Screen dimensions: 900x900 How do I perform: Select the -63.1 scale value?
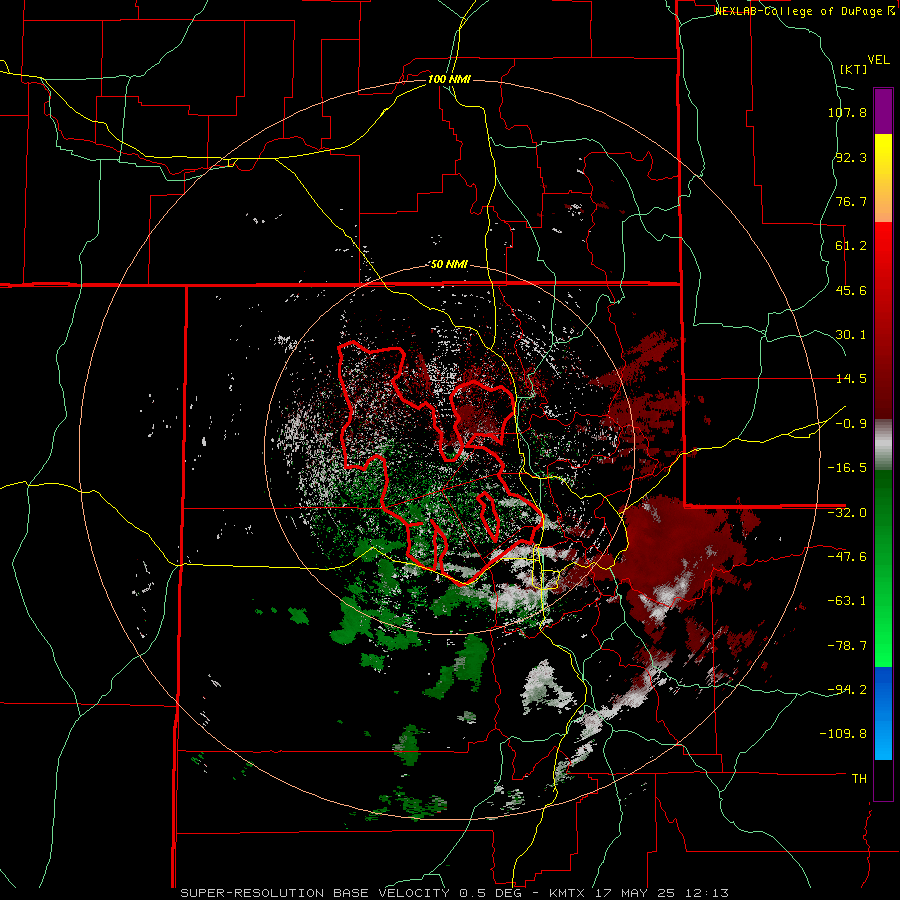pos(847,601)
